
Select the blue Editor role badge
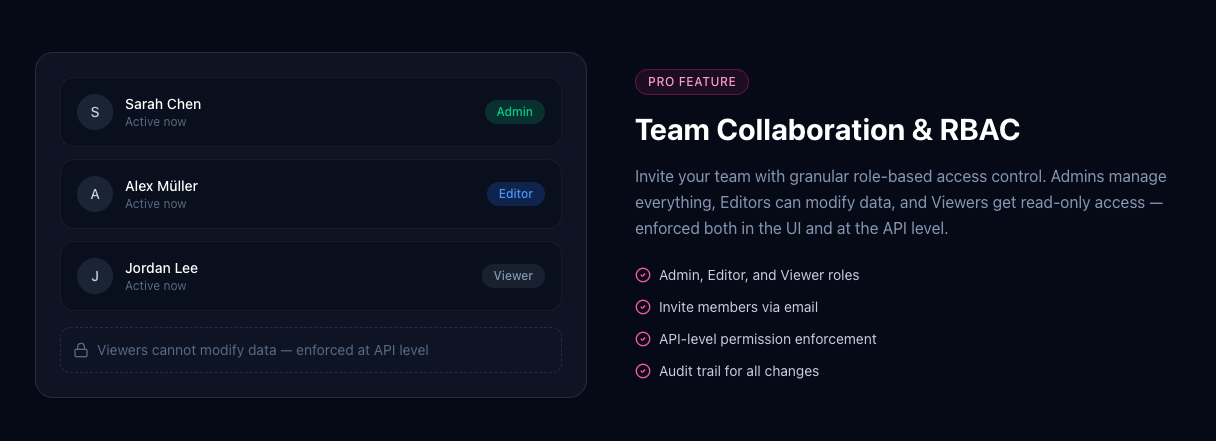pos(516,194)
